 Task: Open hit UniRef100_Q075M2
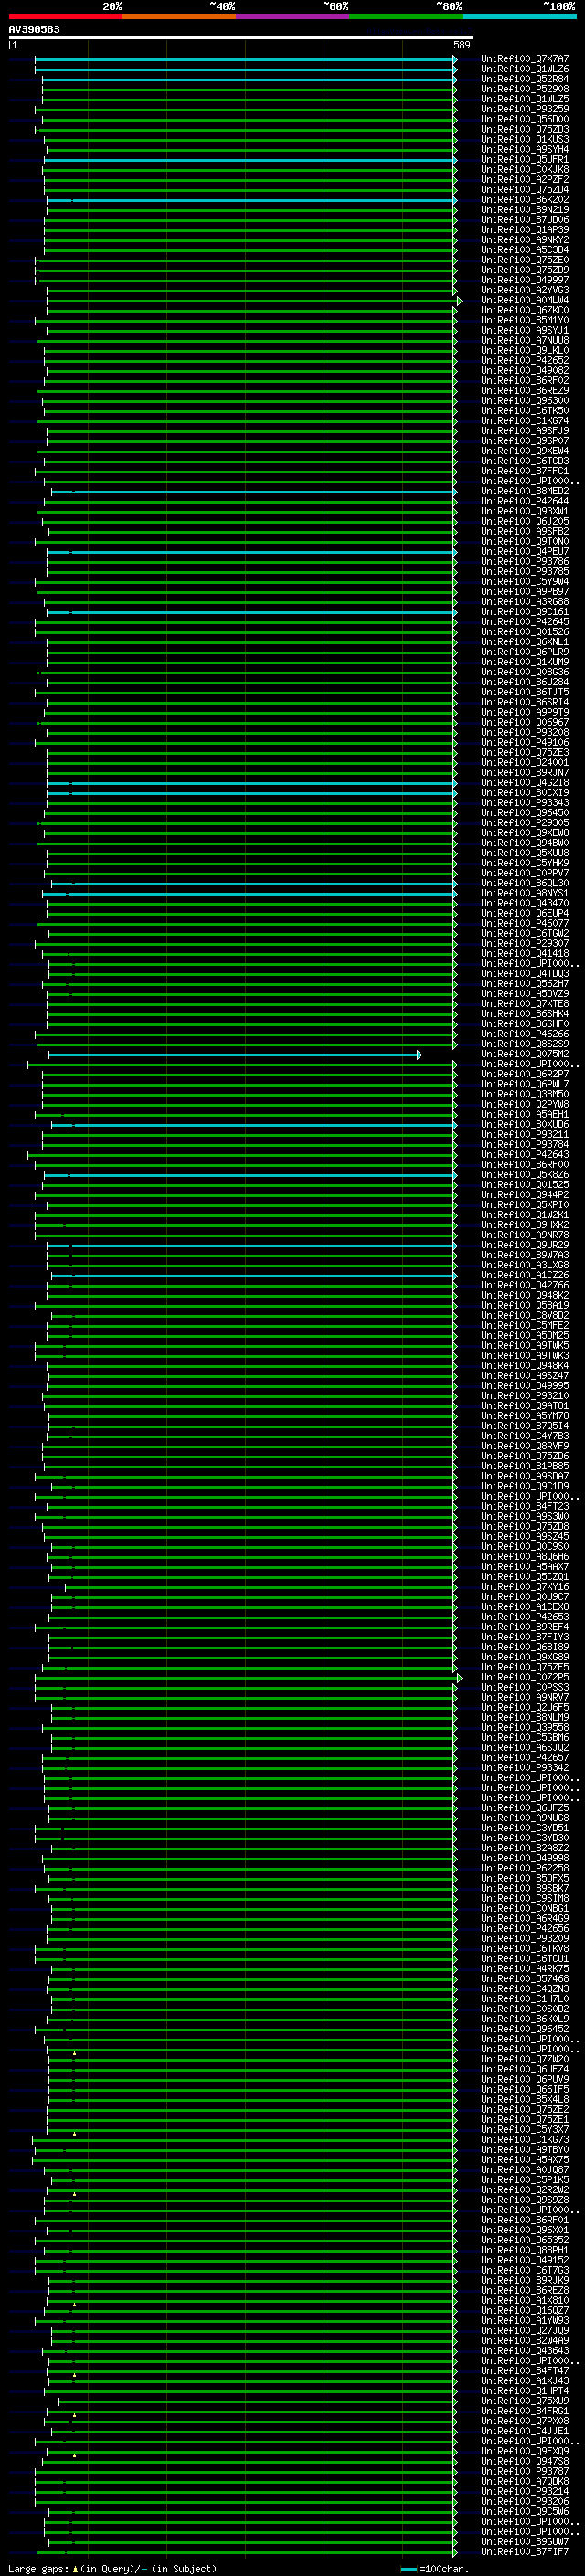pos(524,1055)
